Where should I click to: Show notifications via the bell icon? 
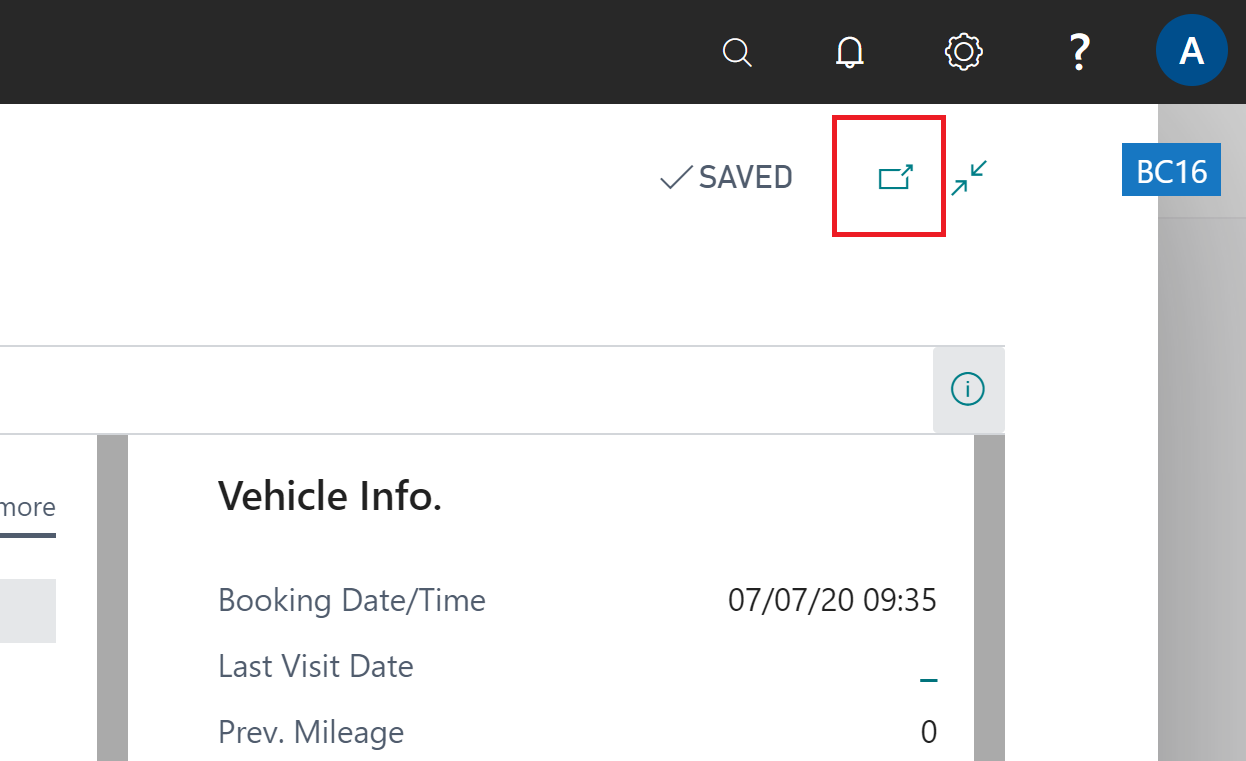pos(850,52)
